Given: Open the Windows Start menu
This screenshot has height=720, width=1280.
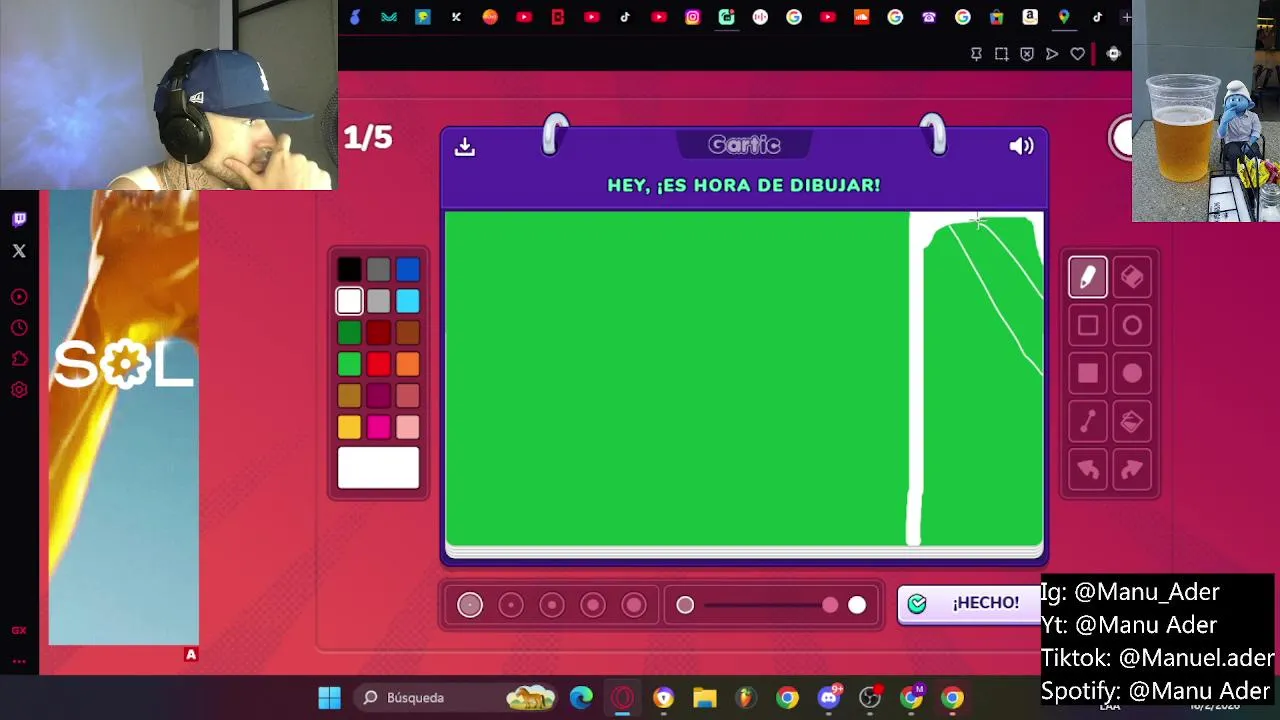Looking at the screenshot, I should [x=329, y=697].
